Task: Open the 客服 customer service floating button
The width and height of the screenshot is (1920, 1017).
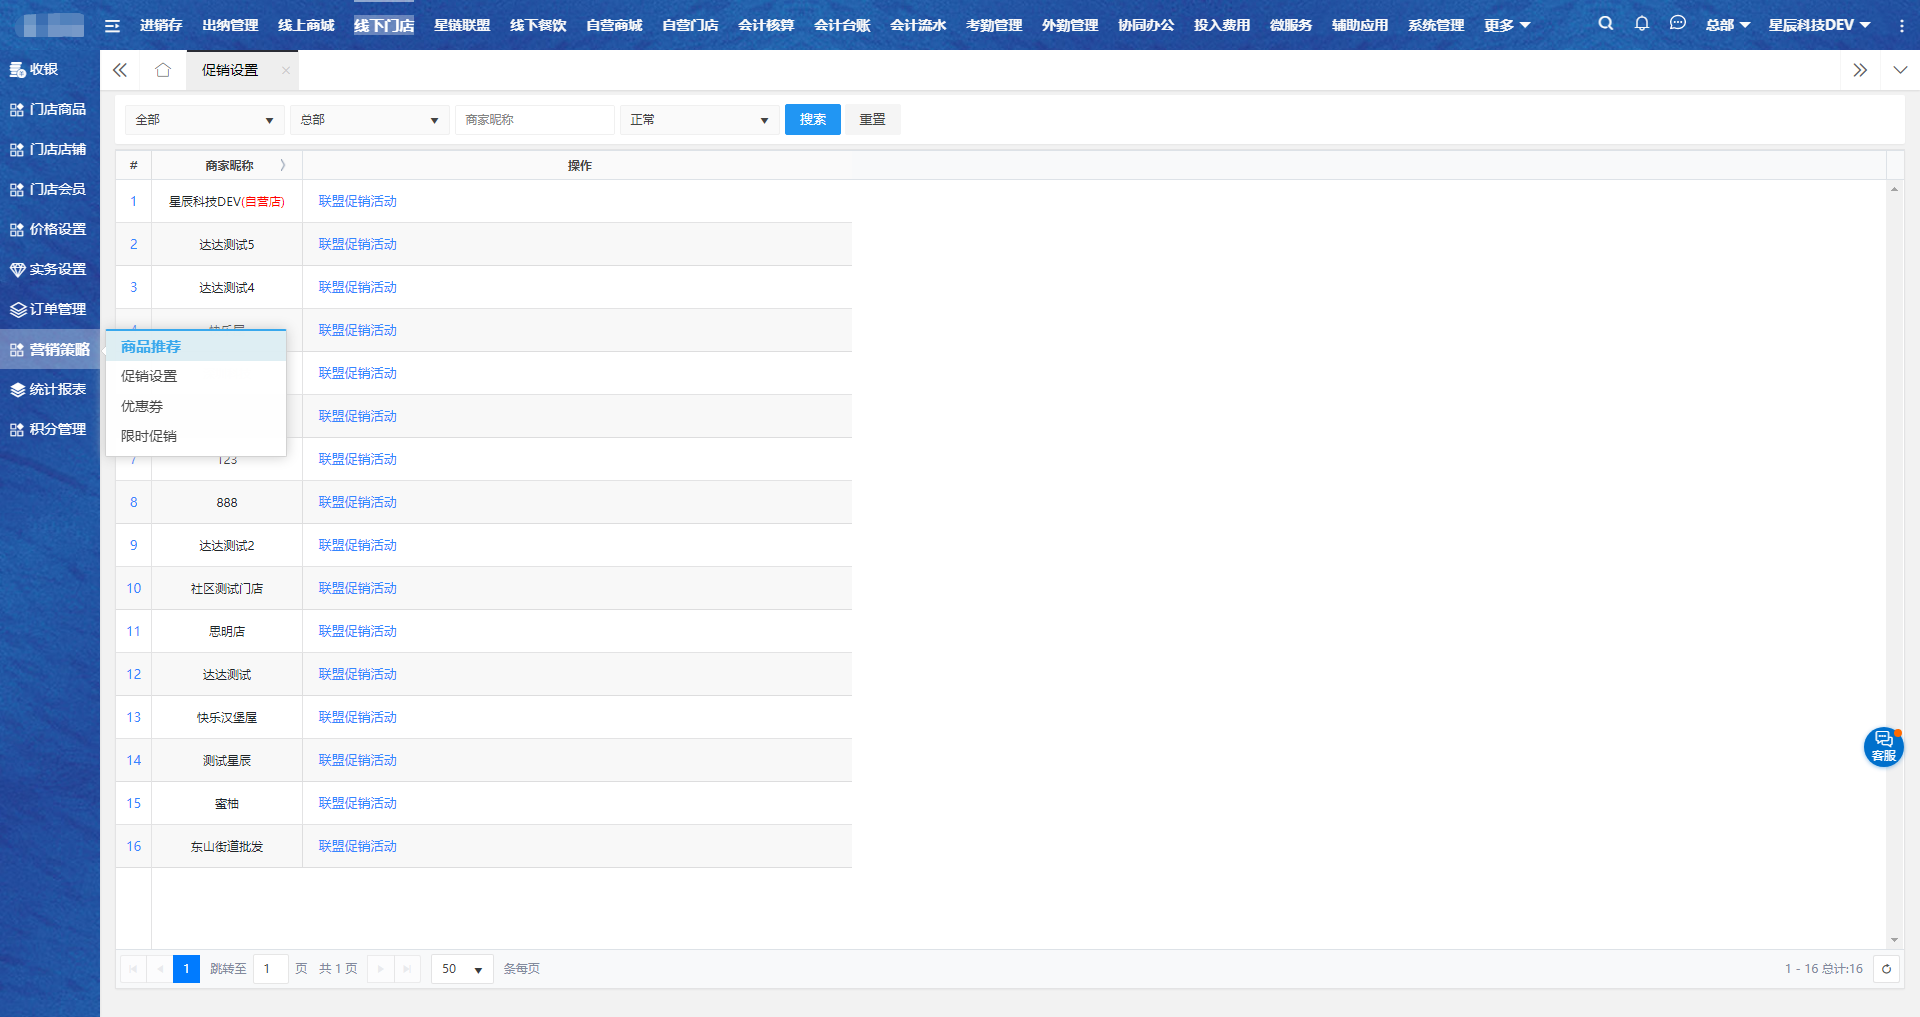Action: point(1882,746)
